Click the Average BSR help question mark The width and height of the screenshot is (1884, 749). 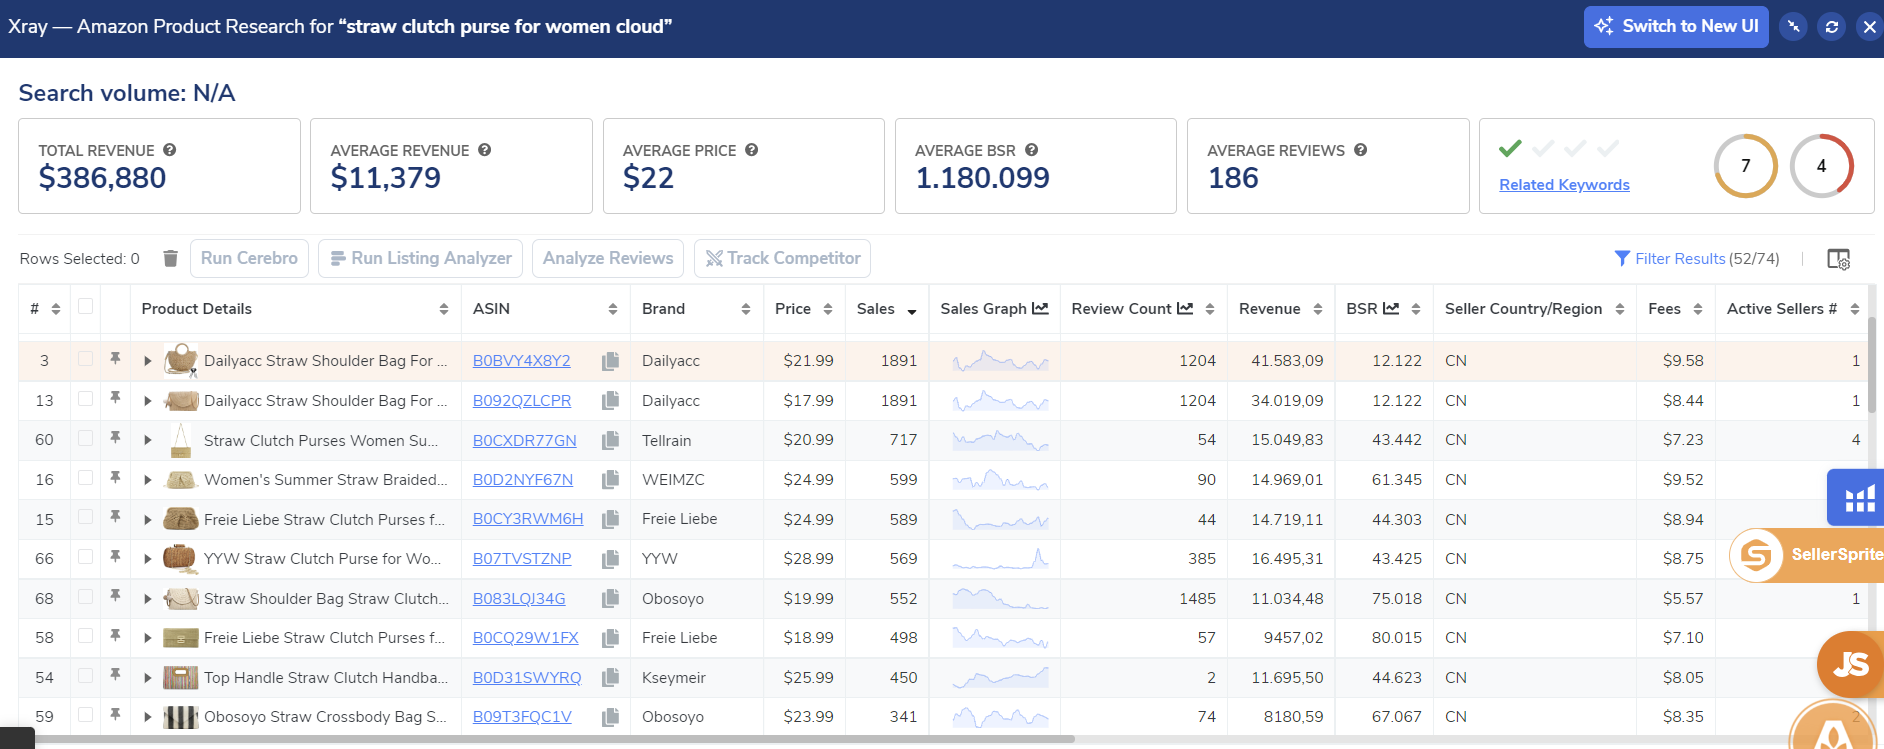[x=1031, y=150]
